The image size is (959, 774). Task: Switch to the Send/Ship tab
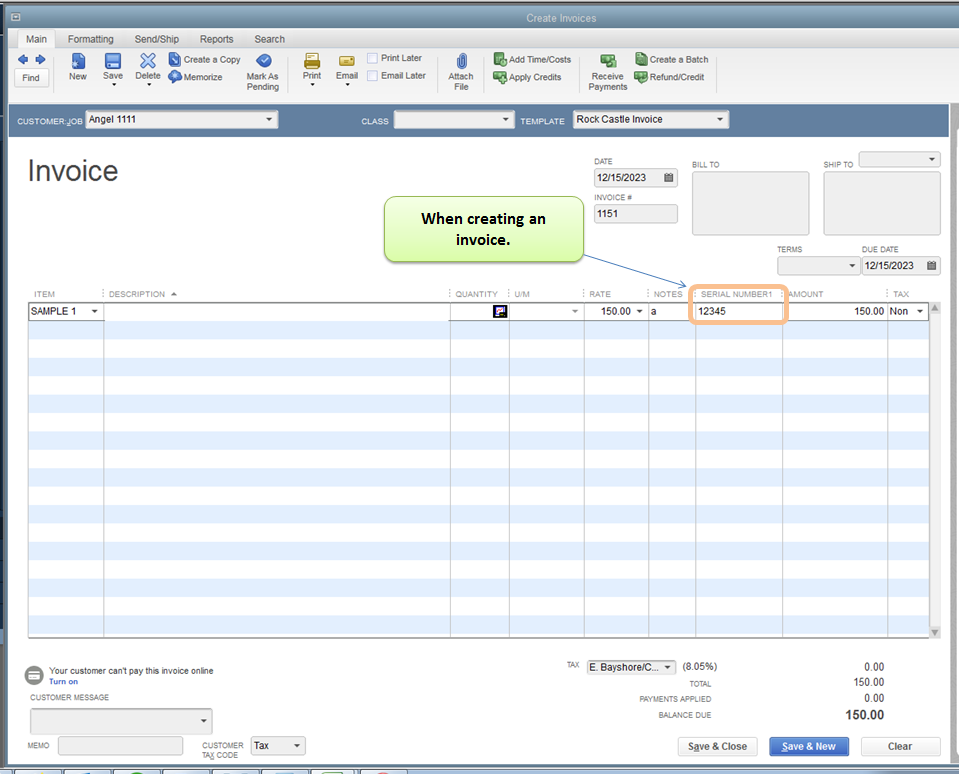pos(157,39)
